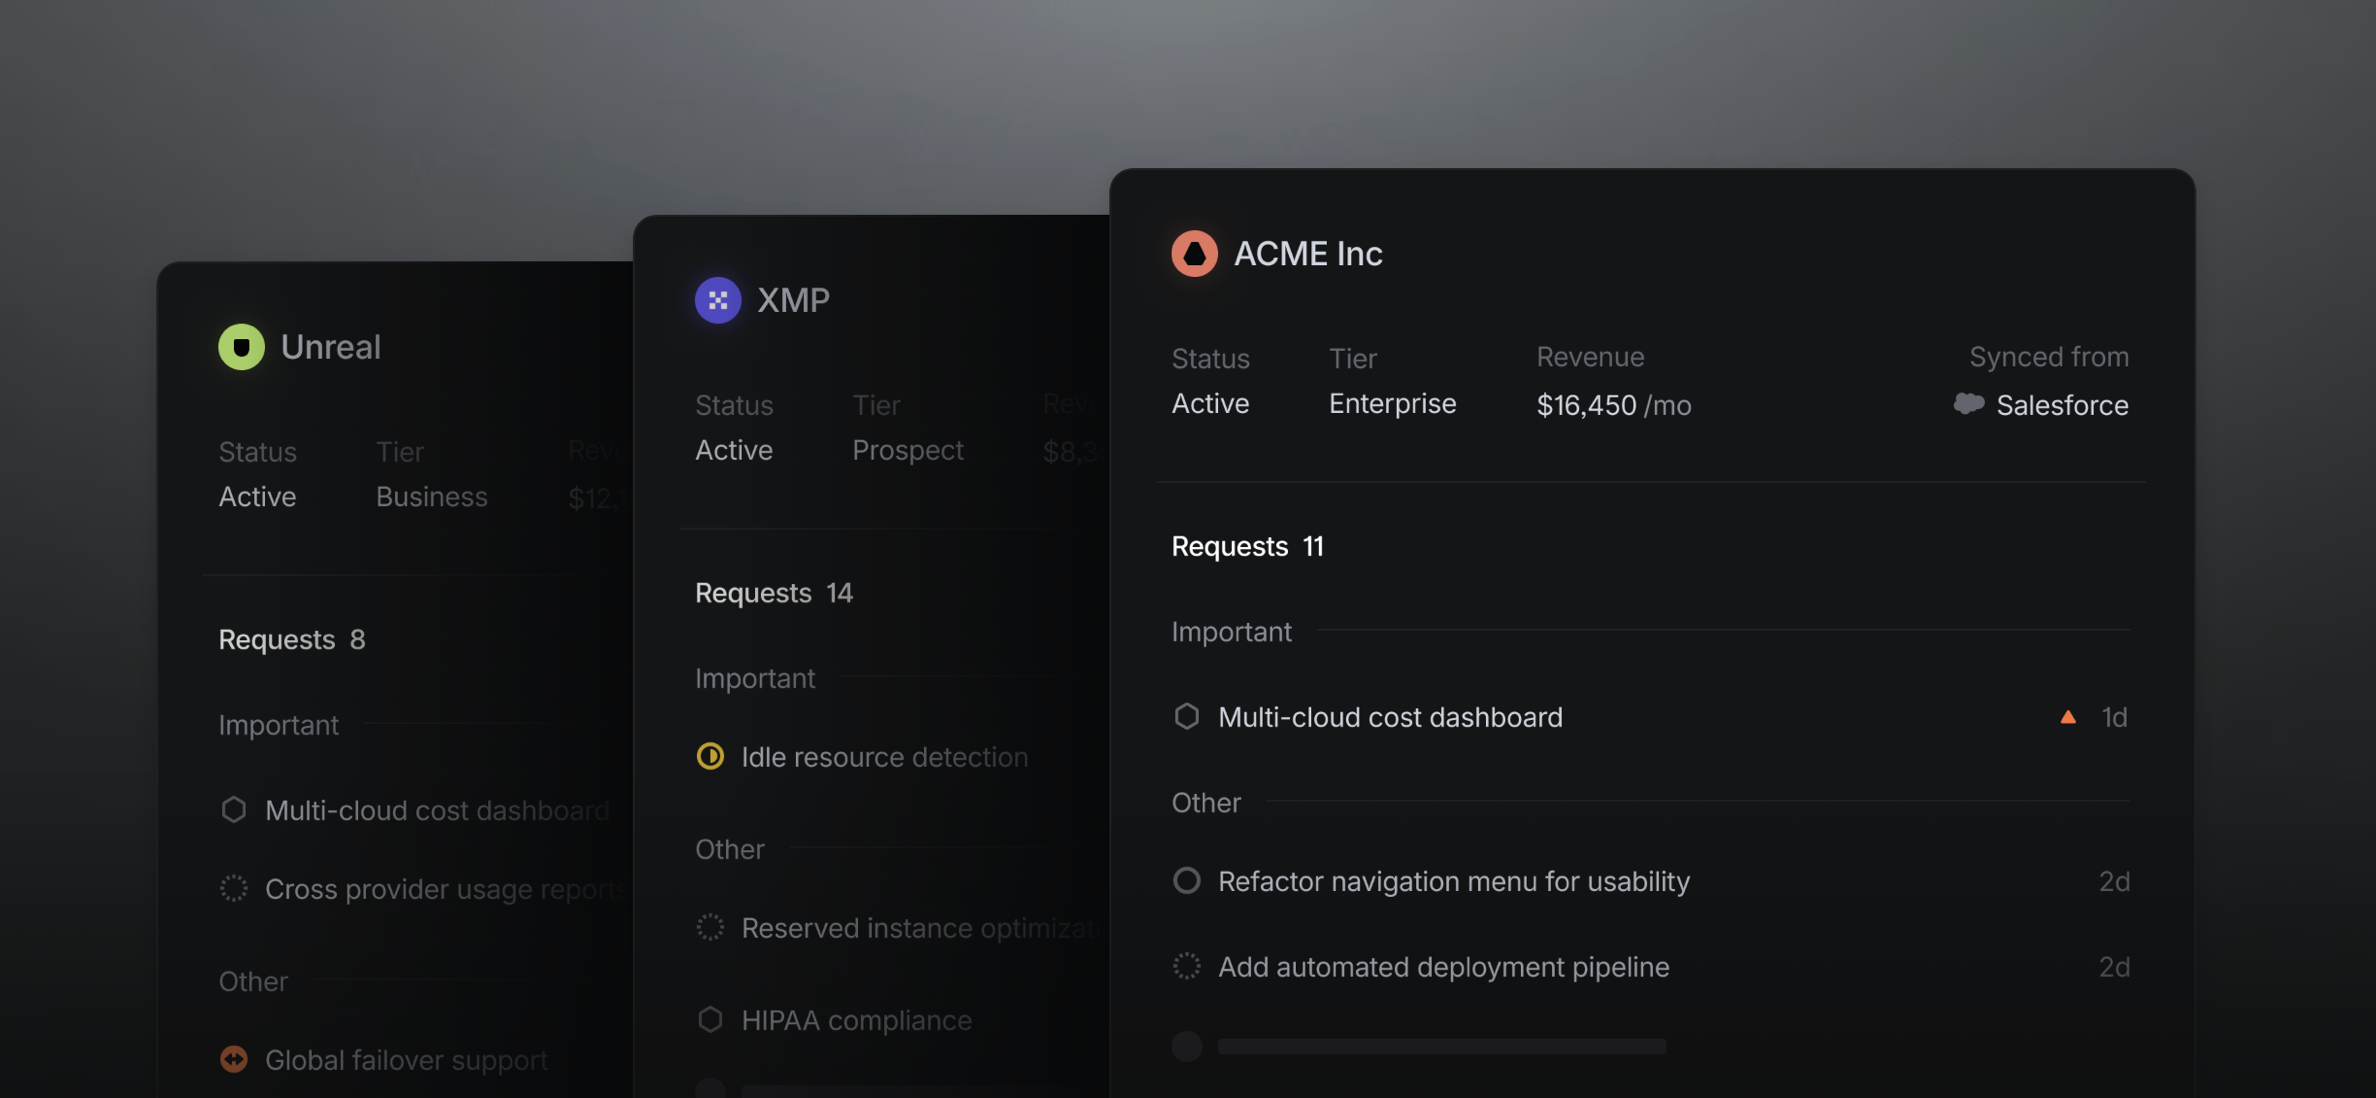2376x1098 pixels.
Task: Click the orange priority triangle on Multi-cloud cost dashboard
Action: [x=2068, y=717]
